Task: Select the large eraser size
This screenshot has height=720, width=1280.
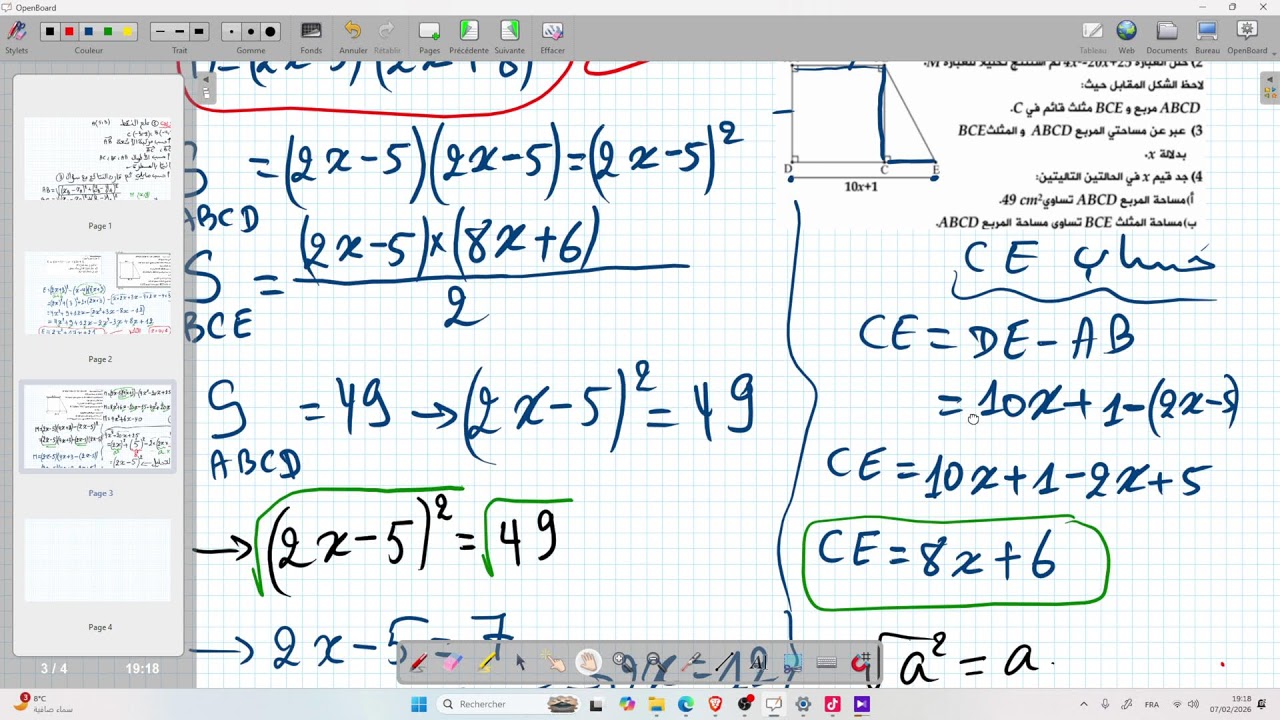Action: [270, 31]
